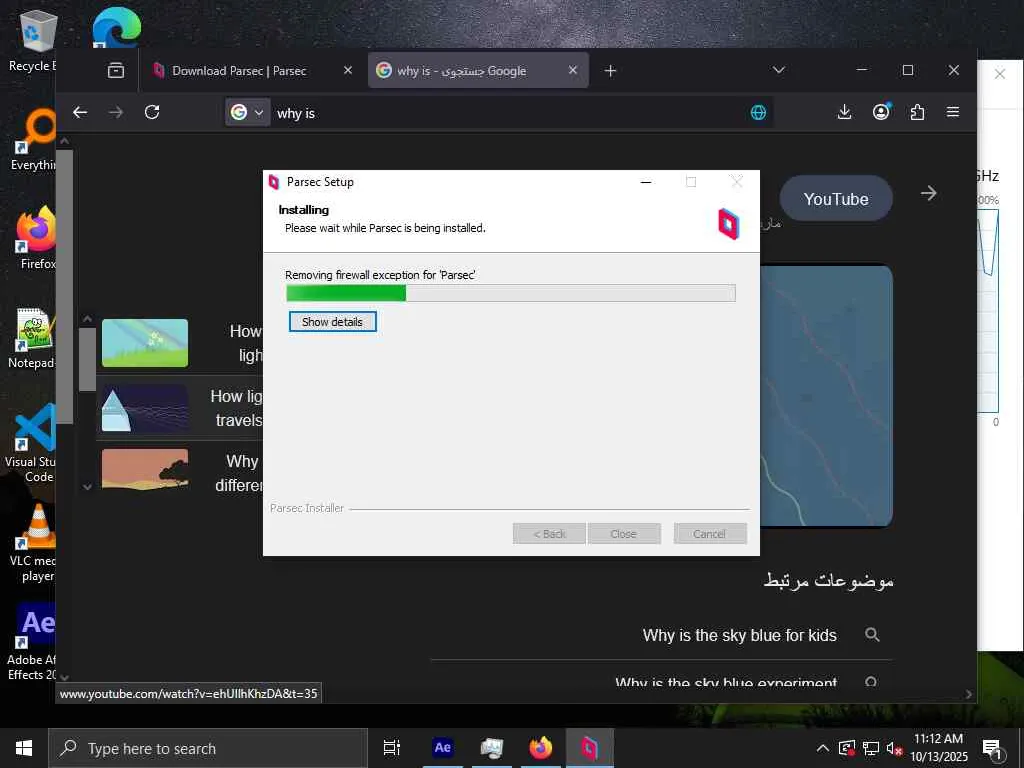This screenshot has height=768, width=1024.
Task: Click the installation progress bar in Parsec Setup
Action: pyautogui.click(x=511, y=293)
